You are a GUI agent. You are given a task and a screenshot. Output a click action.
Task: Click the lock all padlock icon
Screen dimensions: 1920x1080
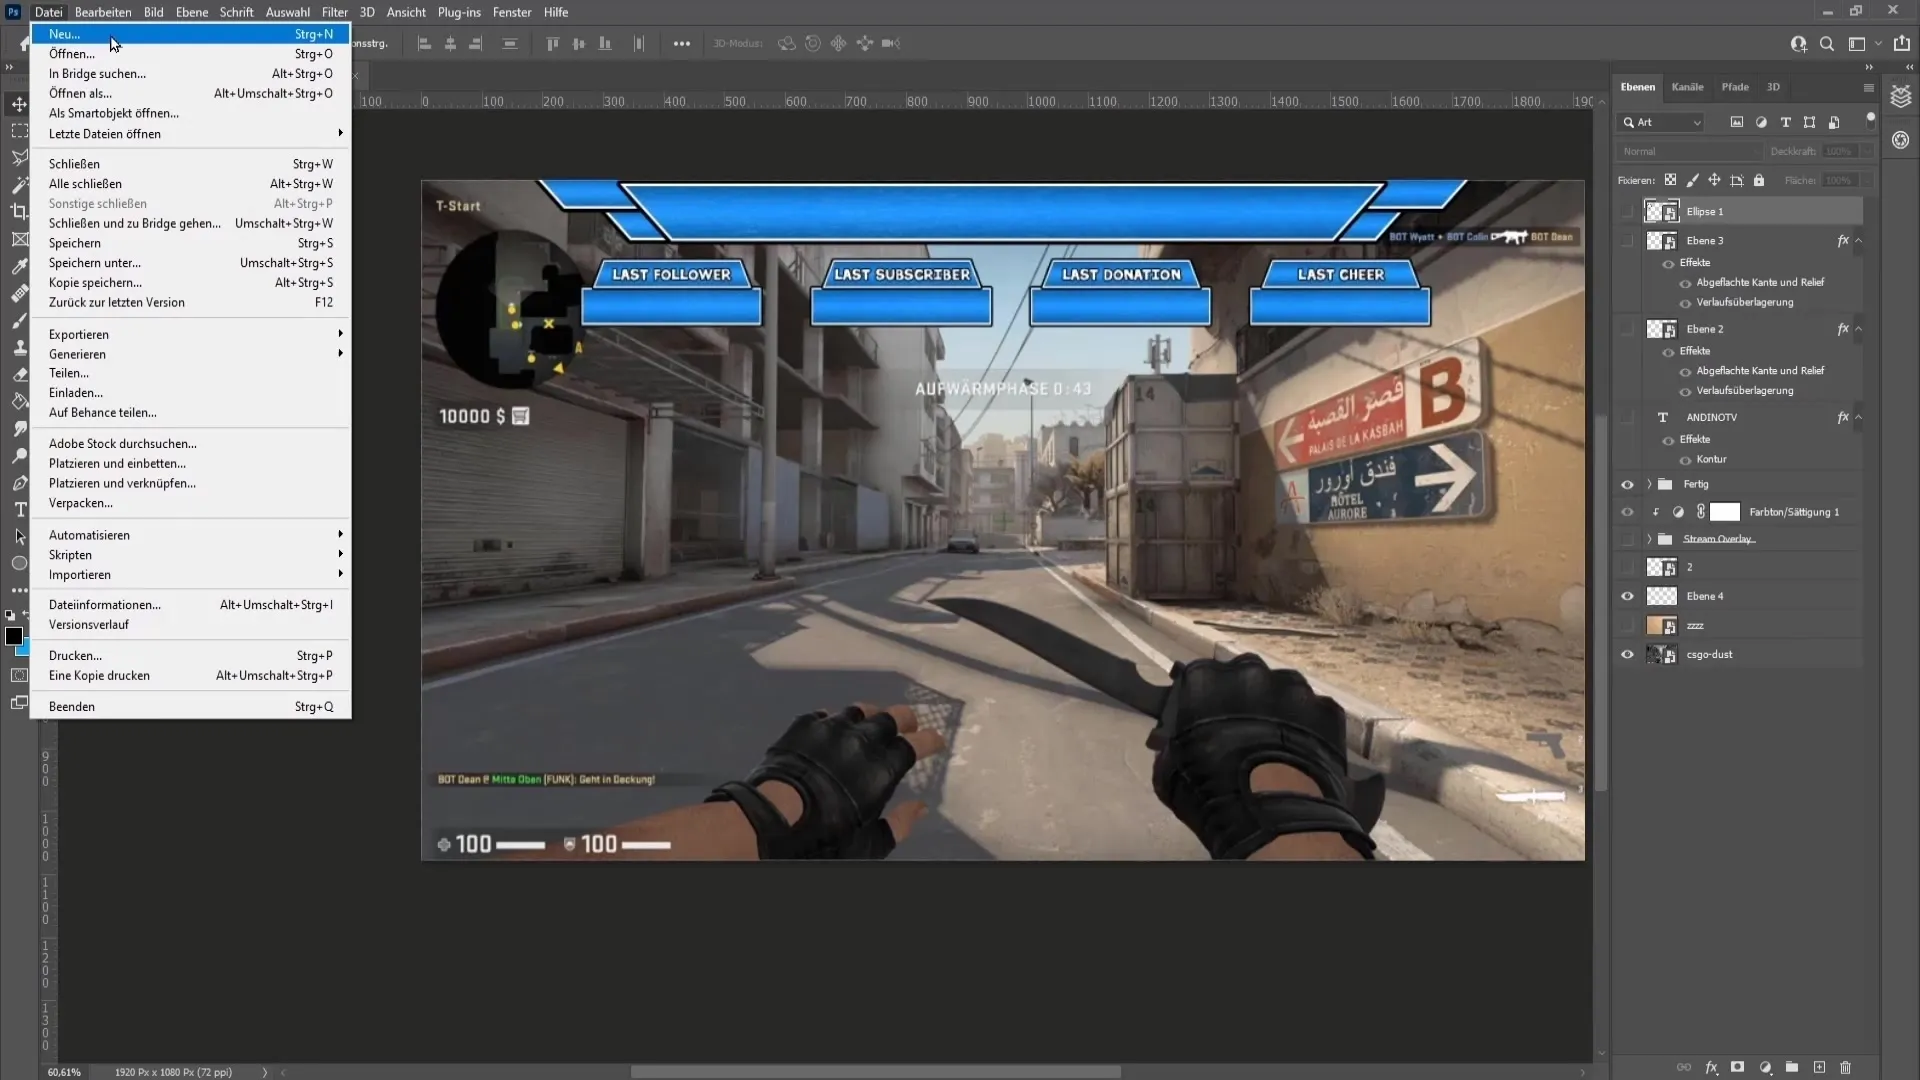point(1759,180)
